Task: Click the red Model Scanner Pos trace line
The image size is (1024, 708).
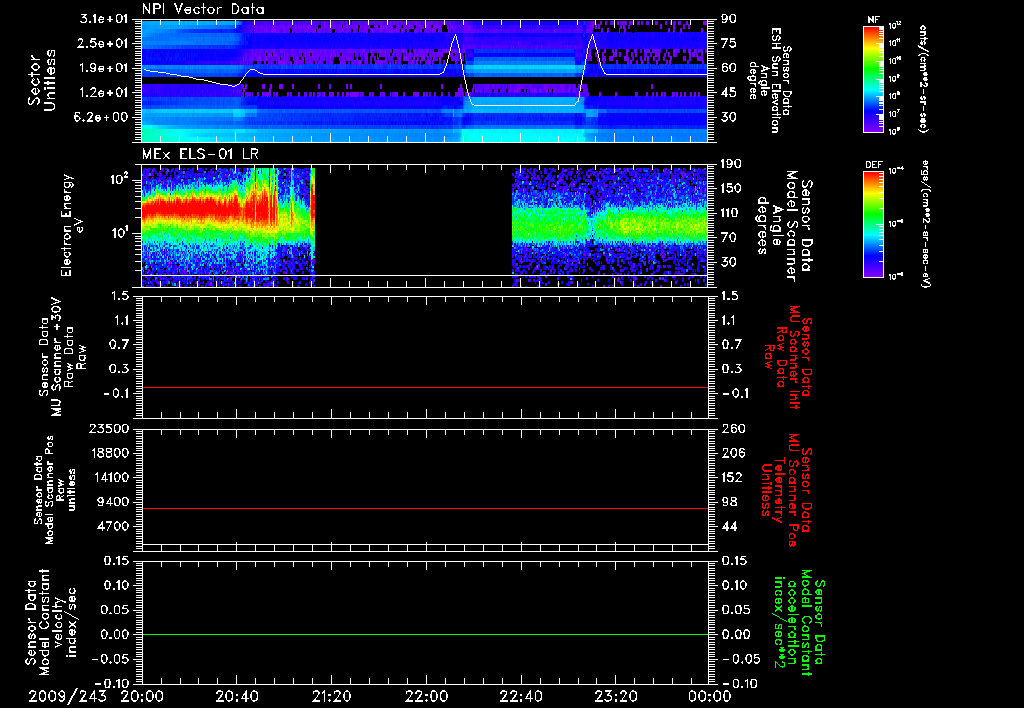Action: click(424, 508)
